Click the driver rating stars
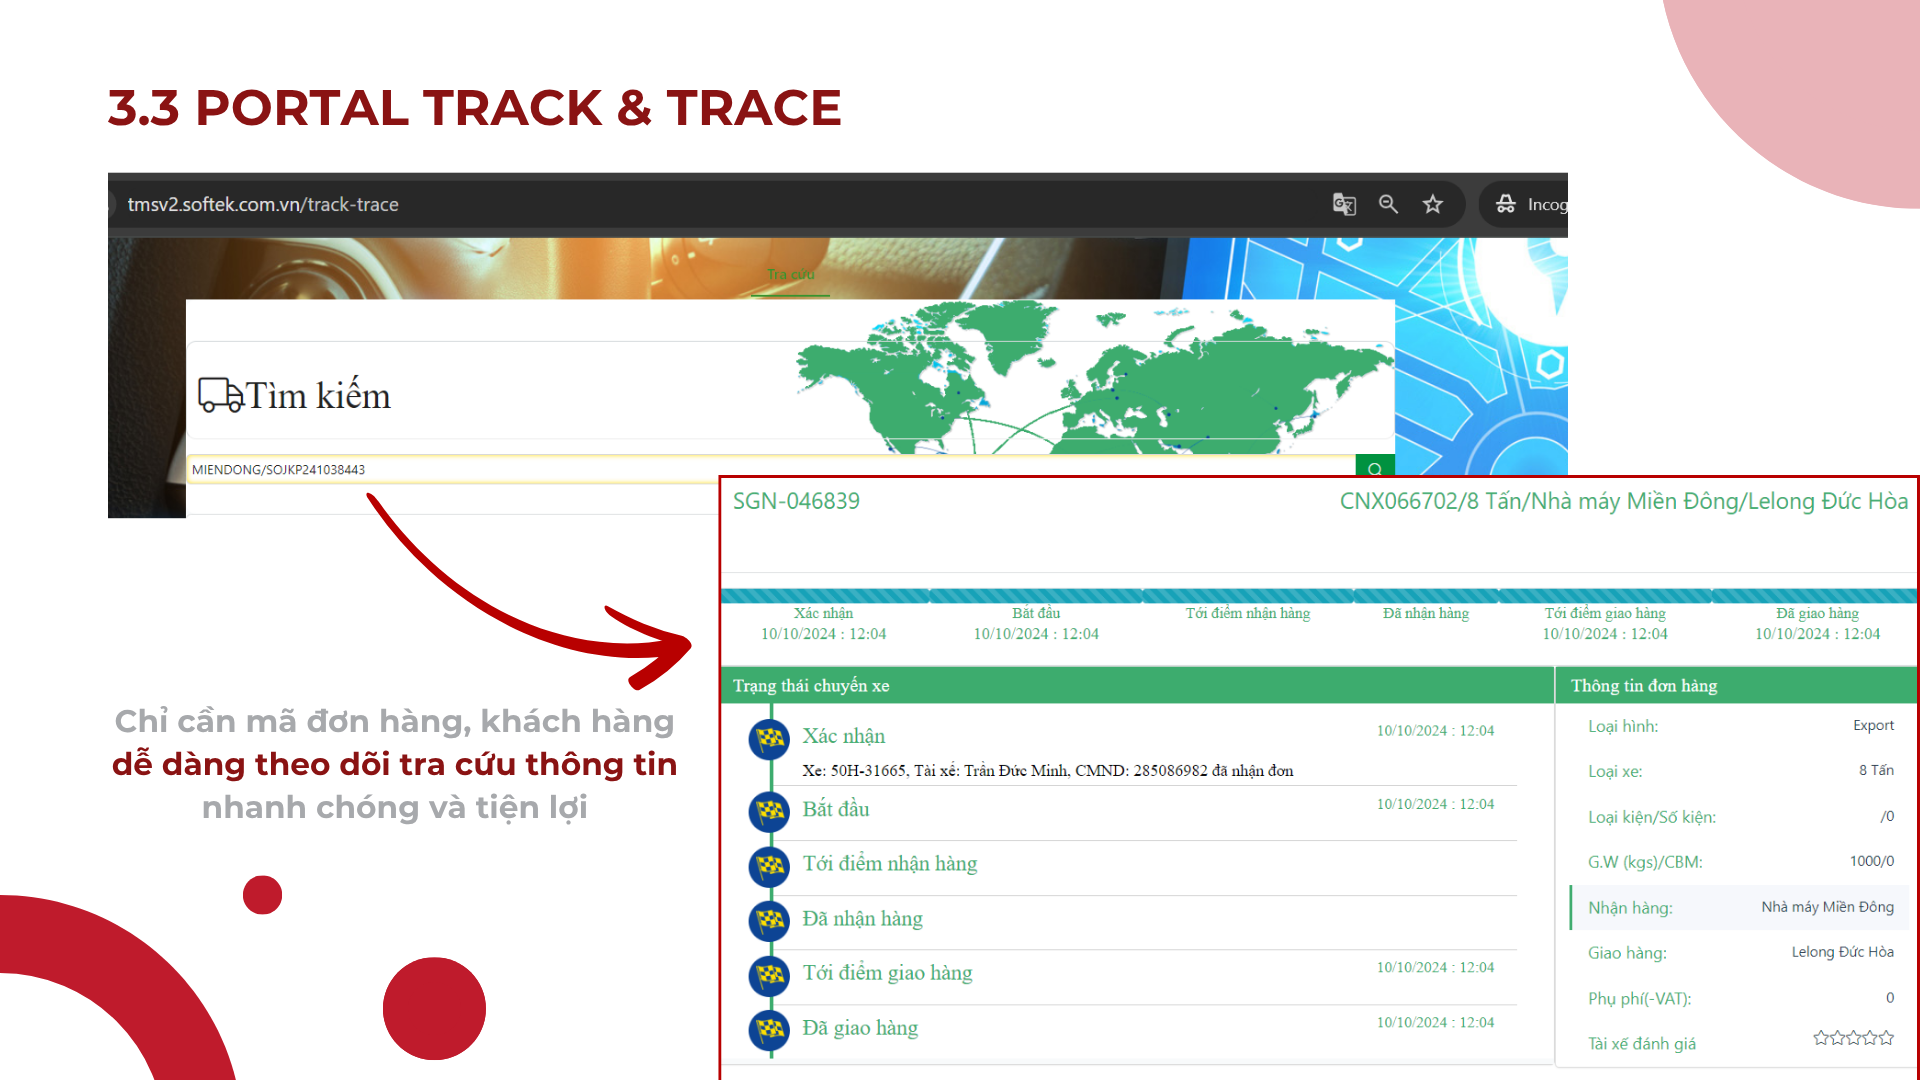1920x1080 pixels. coord(1853,1038)
